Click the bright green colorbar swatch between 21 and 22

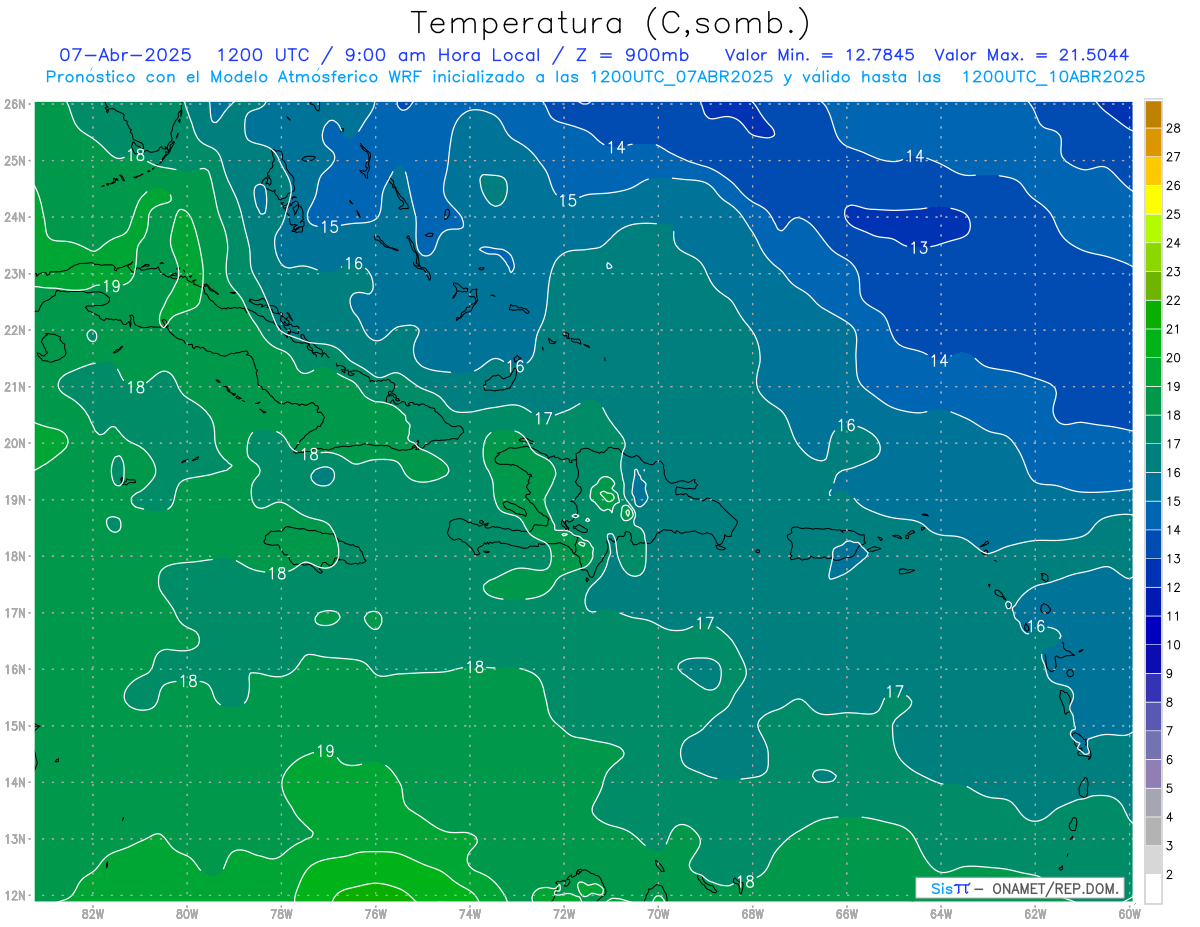point(1153,314)
